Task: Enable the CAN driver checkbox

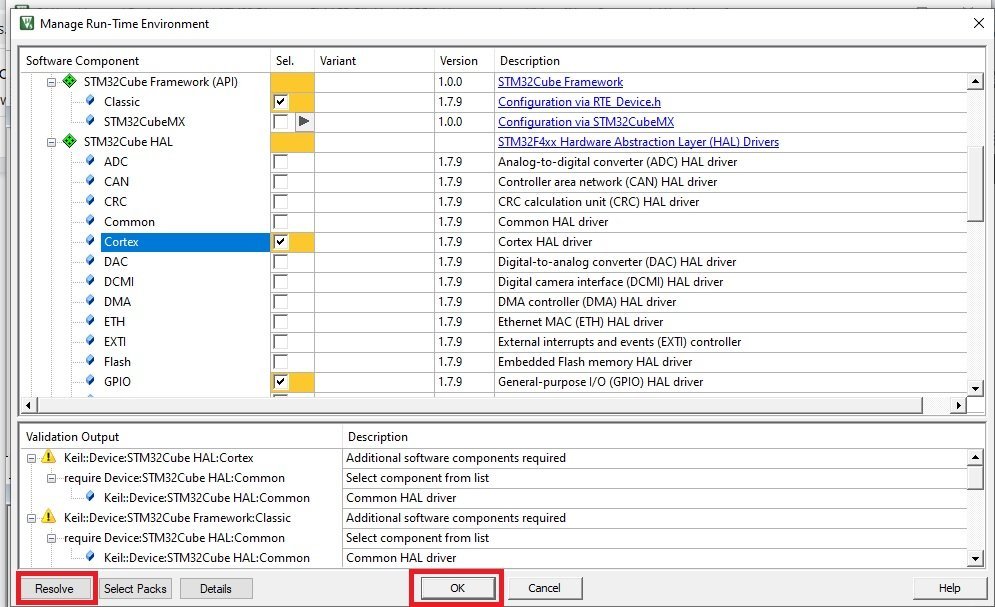Action: 280,181
